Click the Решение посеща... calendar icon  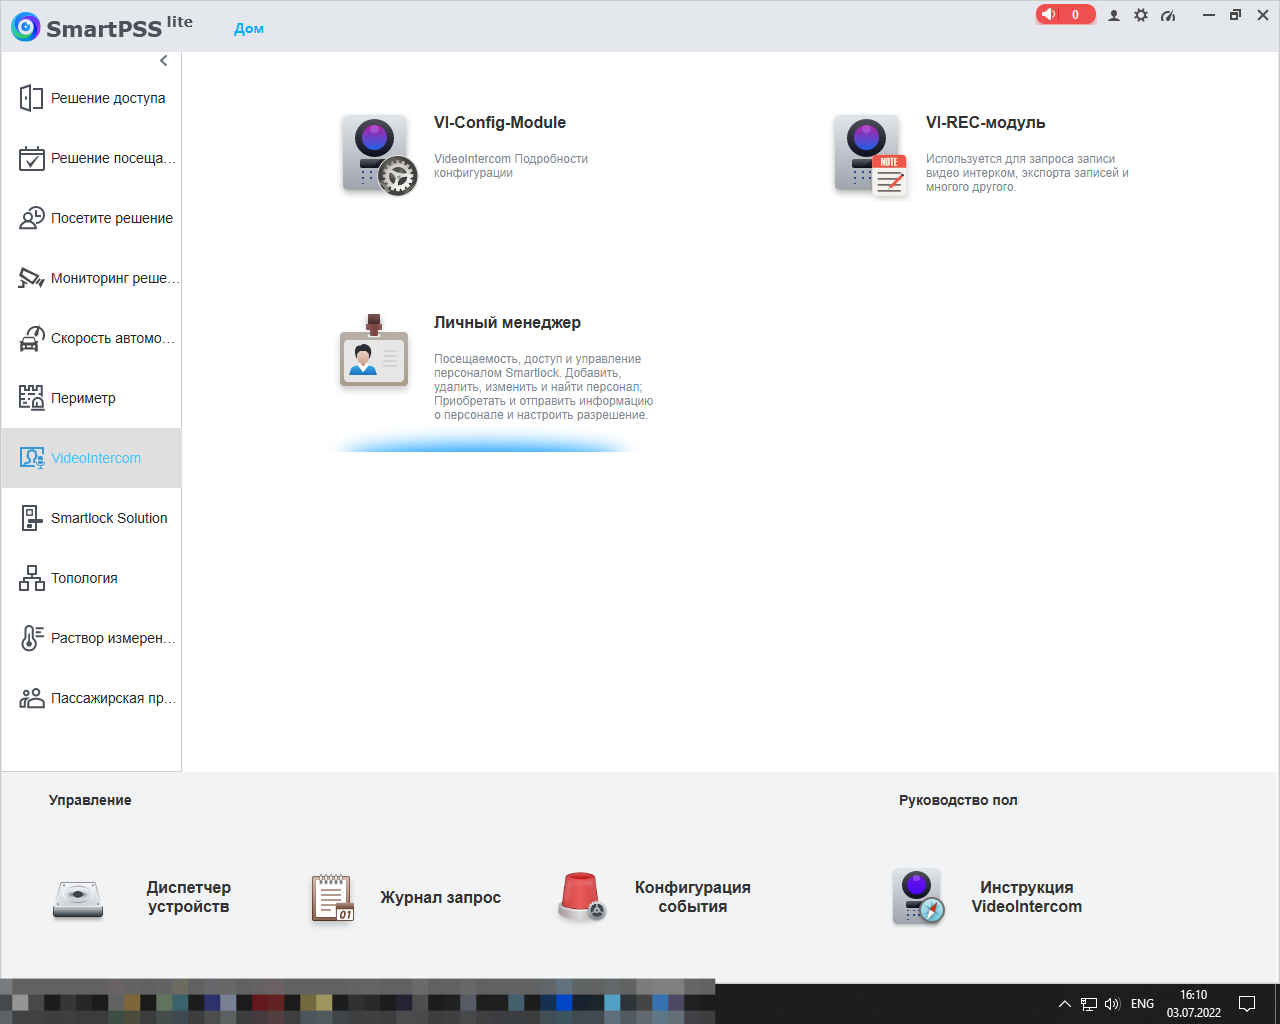click(31, 158)
